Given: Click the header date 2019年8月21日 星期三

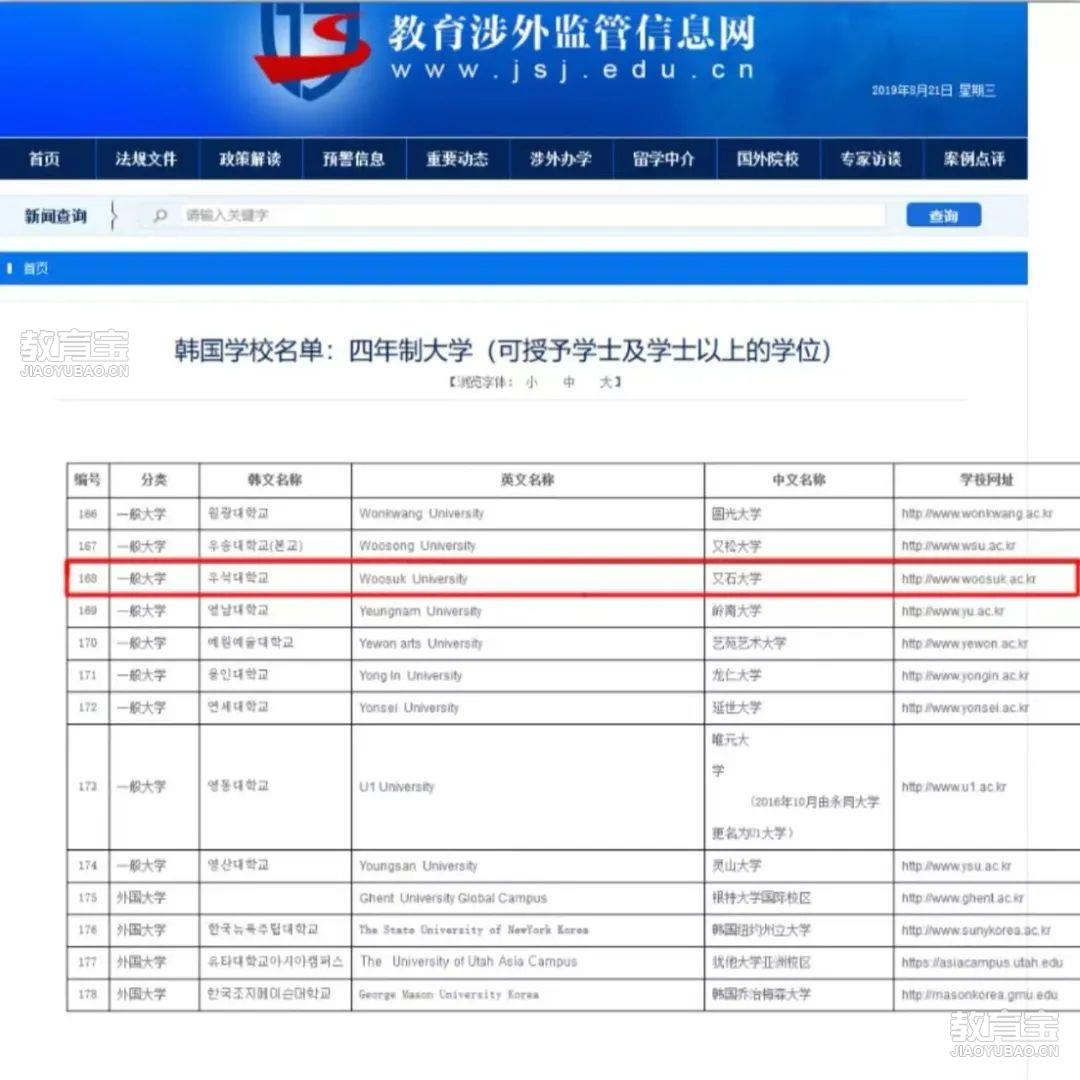Looking at the screenshot, I should point(933,90).
